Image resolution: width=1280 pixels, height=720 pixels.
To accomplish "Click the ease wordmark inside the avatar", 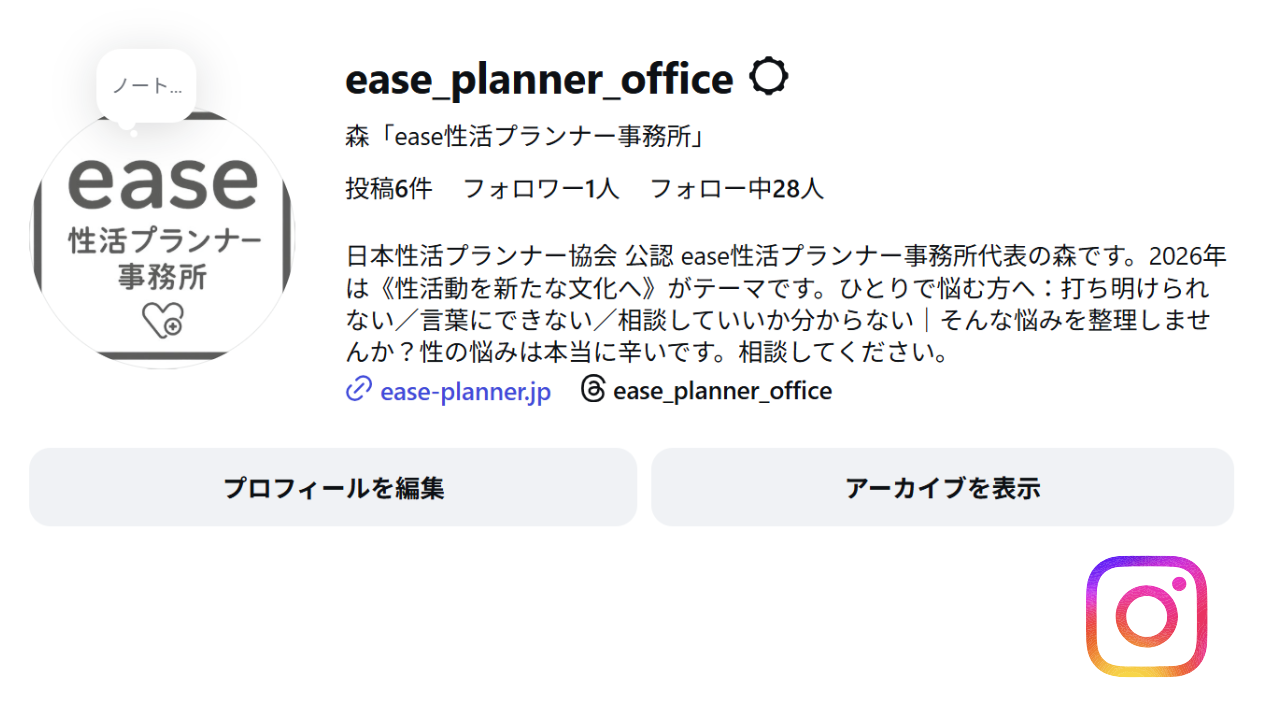I will pos(163,180).
